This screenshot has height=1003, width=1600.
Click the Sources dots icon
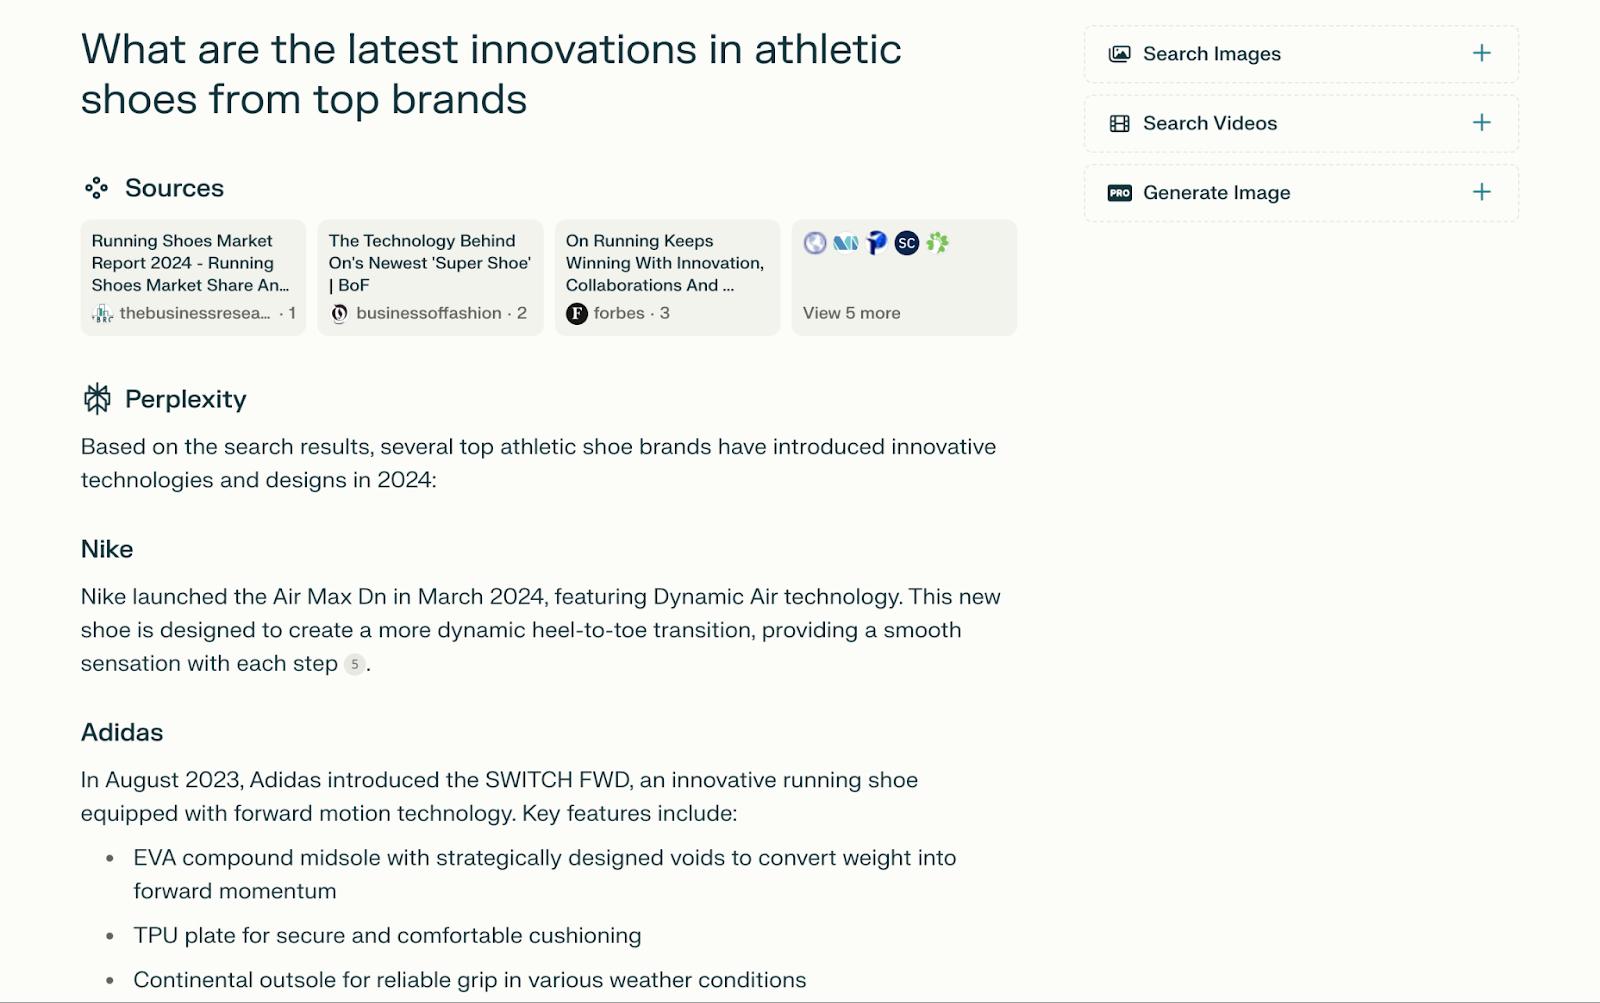pyautogui.click(x=96, y=188)
